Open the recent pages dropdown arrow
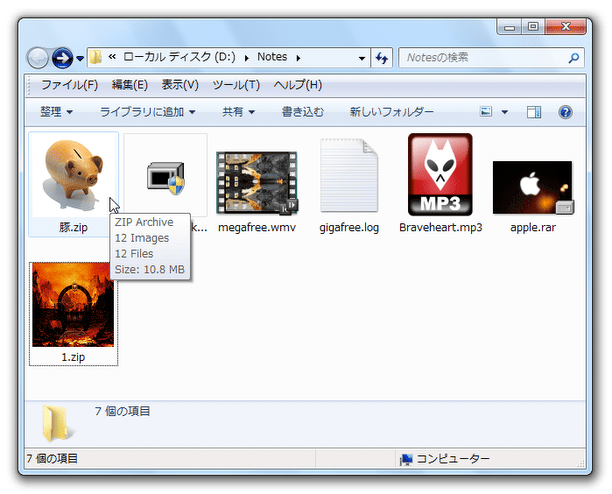612x494 pixels. (x=80, y=59)
